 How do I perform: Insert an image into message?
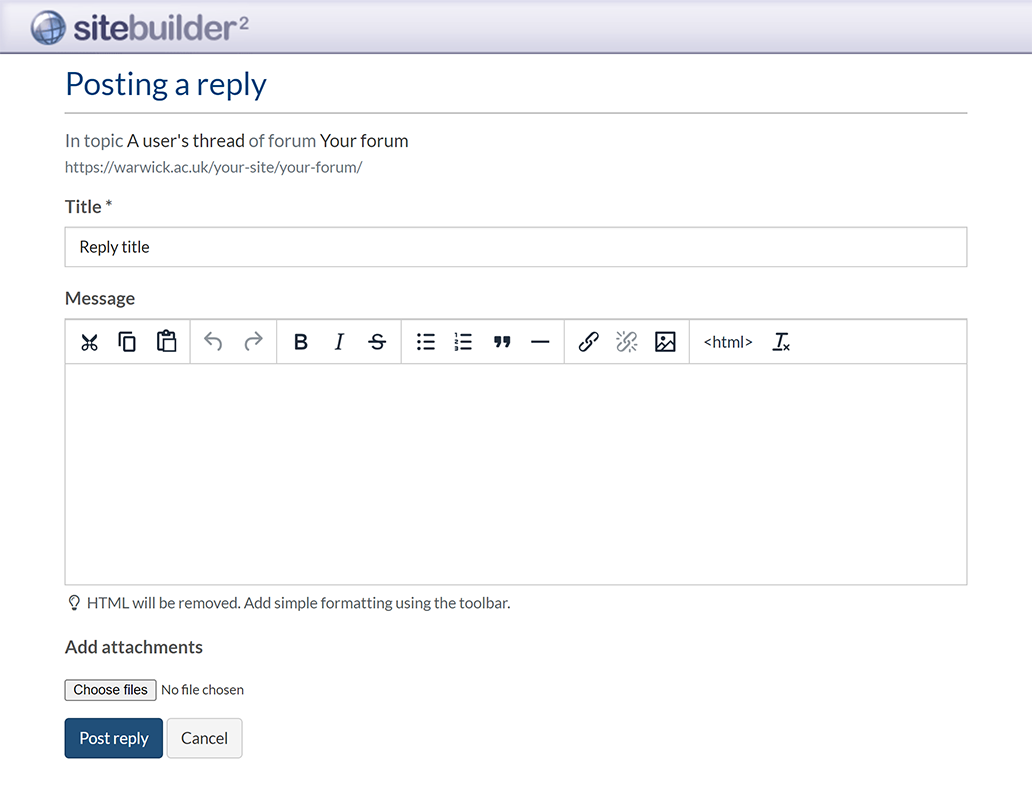click(x=665, y=342)
